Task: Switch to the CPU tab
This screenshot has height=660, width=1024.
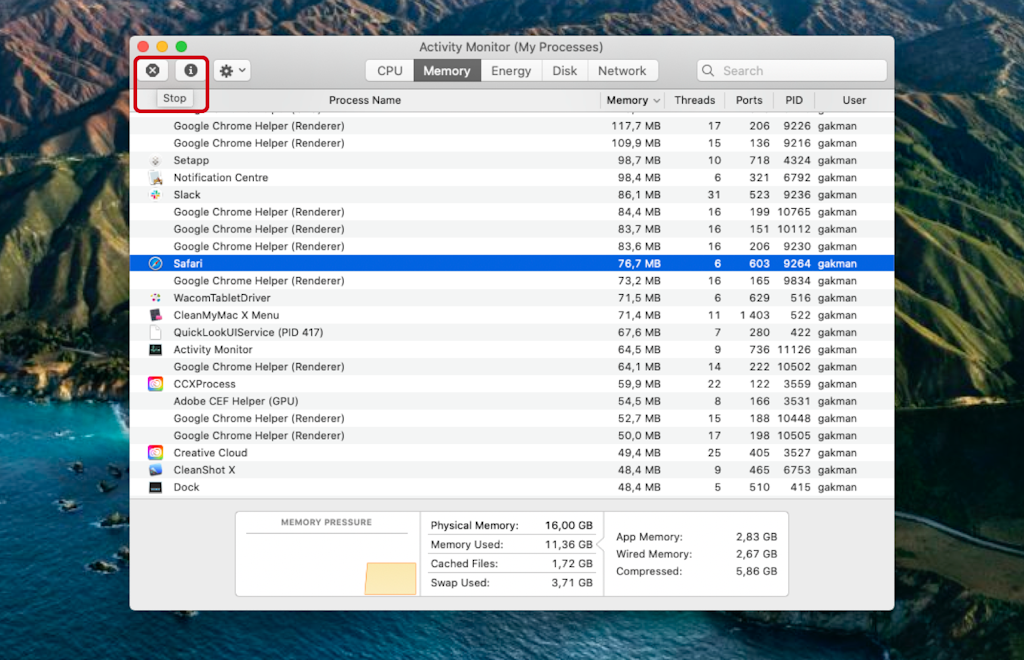Action: coord(389,70)
